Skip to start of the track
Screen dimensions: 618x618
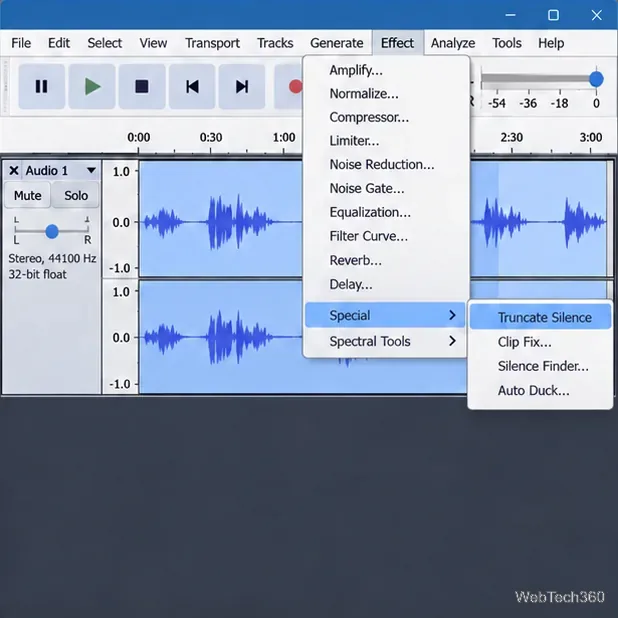point(192,86)
